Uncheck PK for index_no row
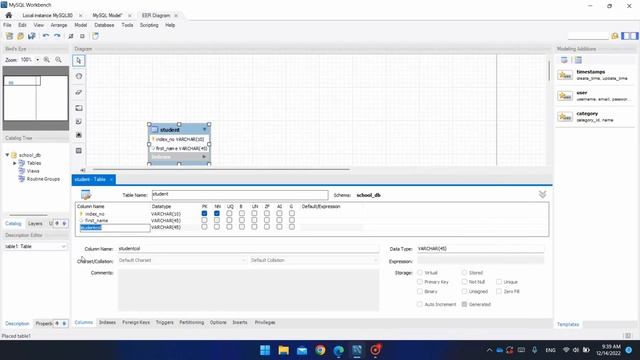The image size is (640, 360). click(x=204, y=213)
